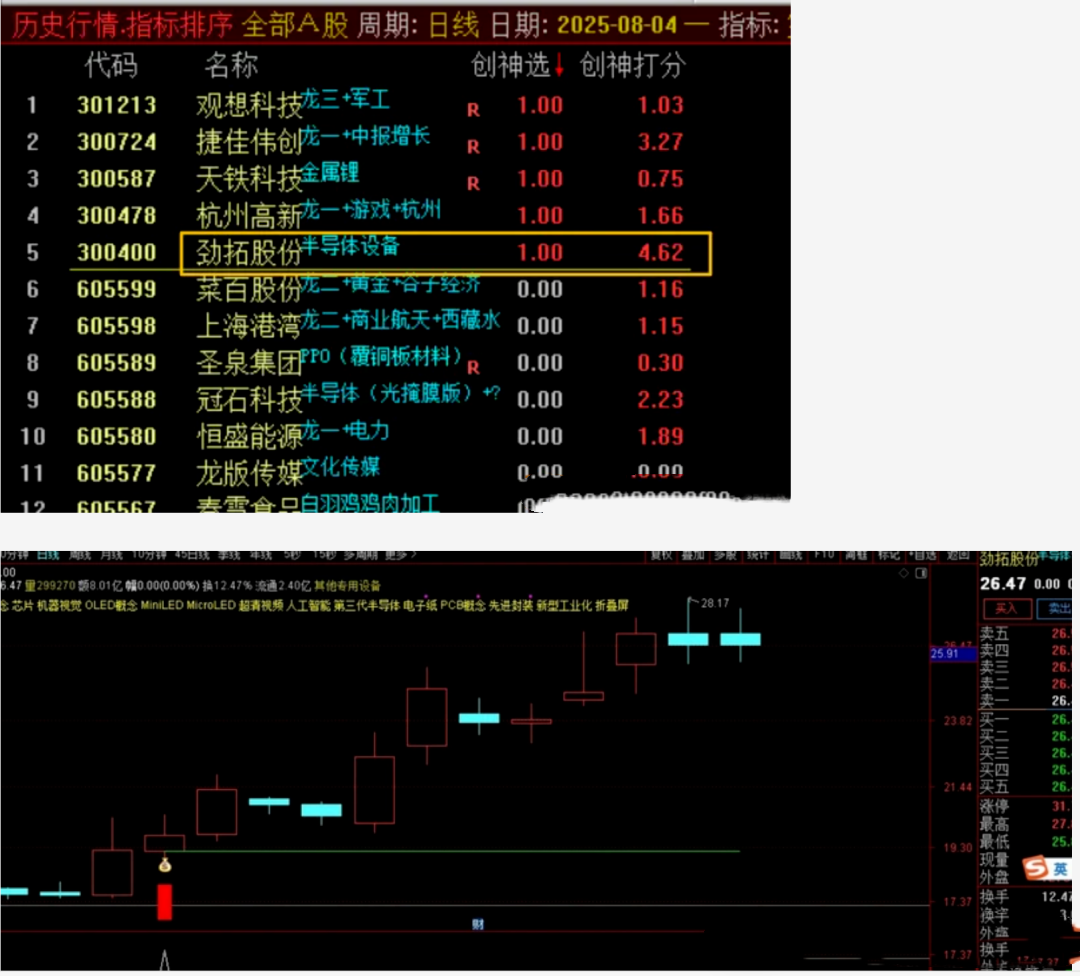The width and height of the screenshot is (1080, 976).
Task: Click the diamond icon above the chart
Action: point(905,573)
